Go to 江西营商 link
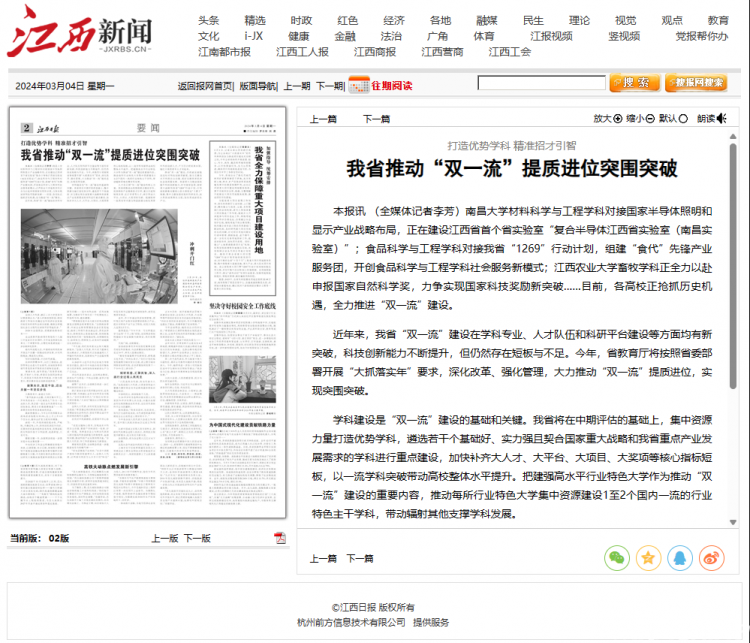The height and width of the screenshot is (643, 750). click(x=442, y=52)
